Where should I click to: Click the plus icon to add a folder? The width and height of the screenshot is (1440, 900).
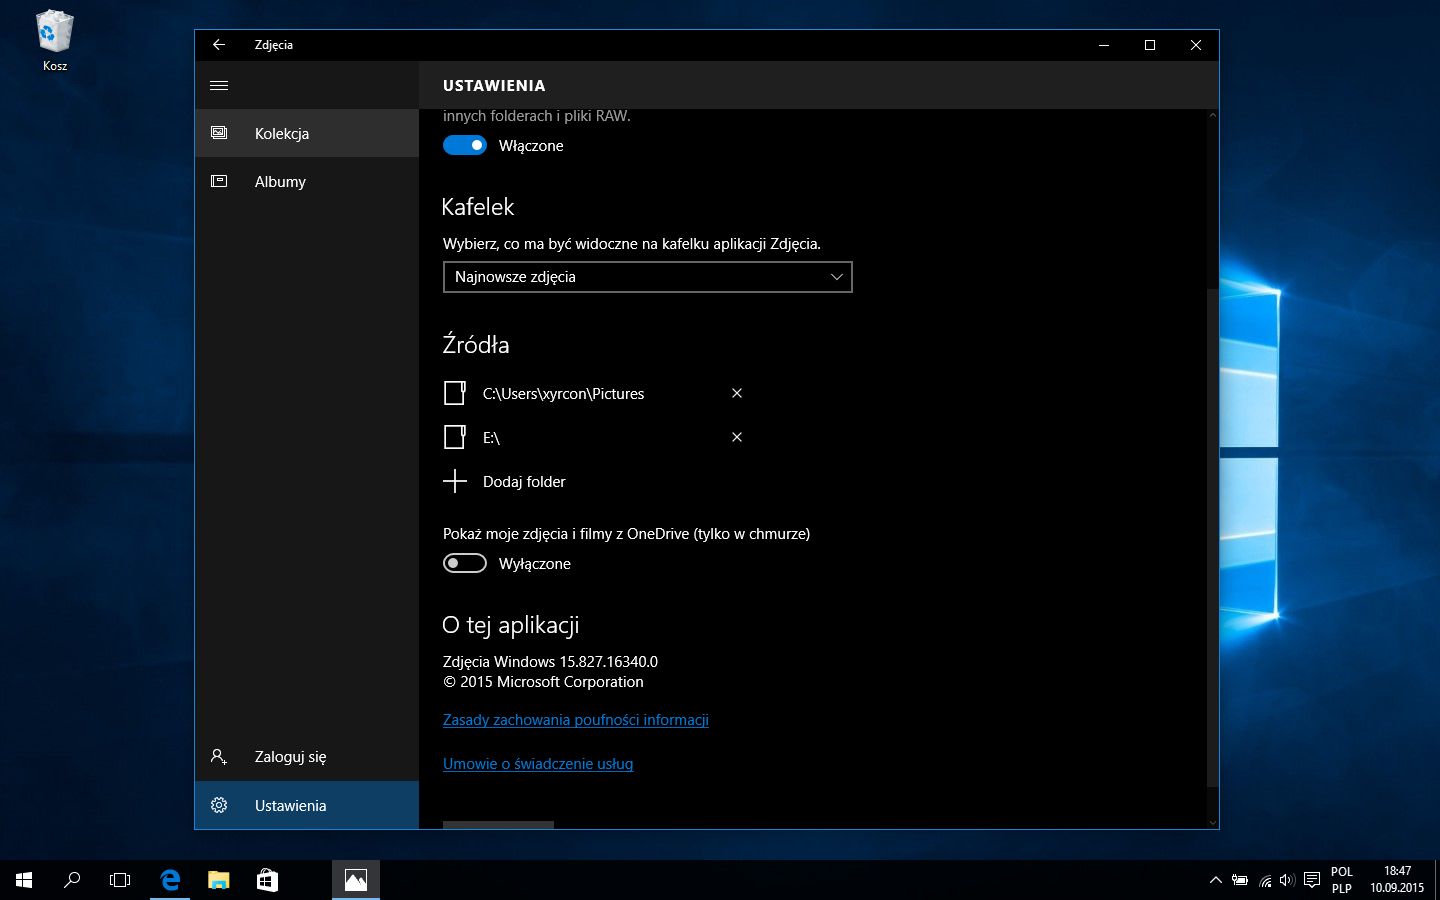pyautogui.click(x=455, y=481)
